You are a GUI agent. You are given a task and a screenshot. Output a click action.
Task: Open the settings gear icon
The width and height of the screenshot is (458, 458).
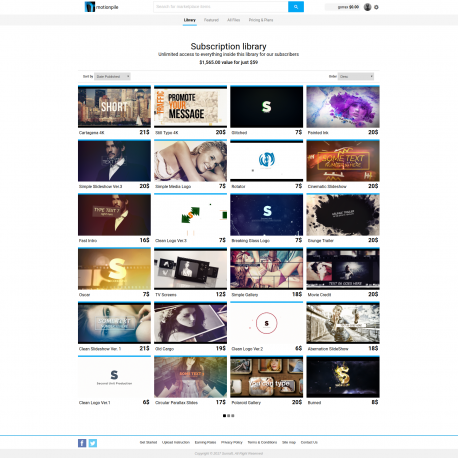tap(376, 7)
